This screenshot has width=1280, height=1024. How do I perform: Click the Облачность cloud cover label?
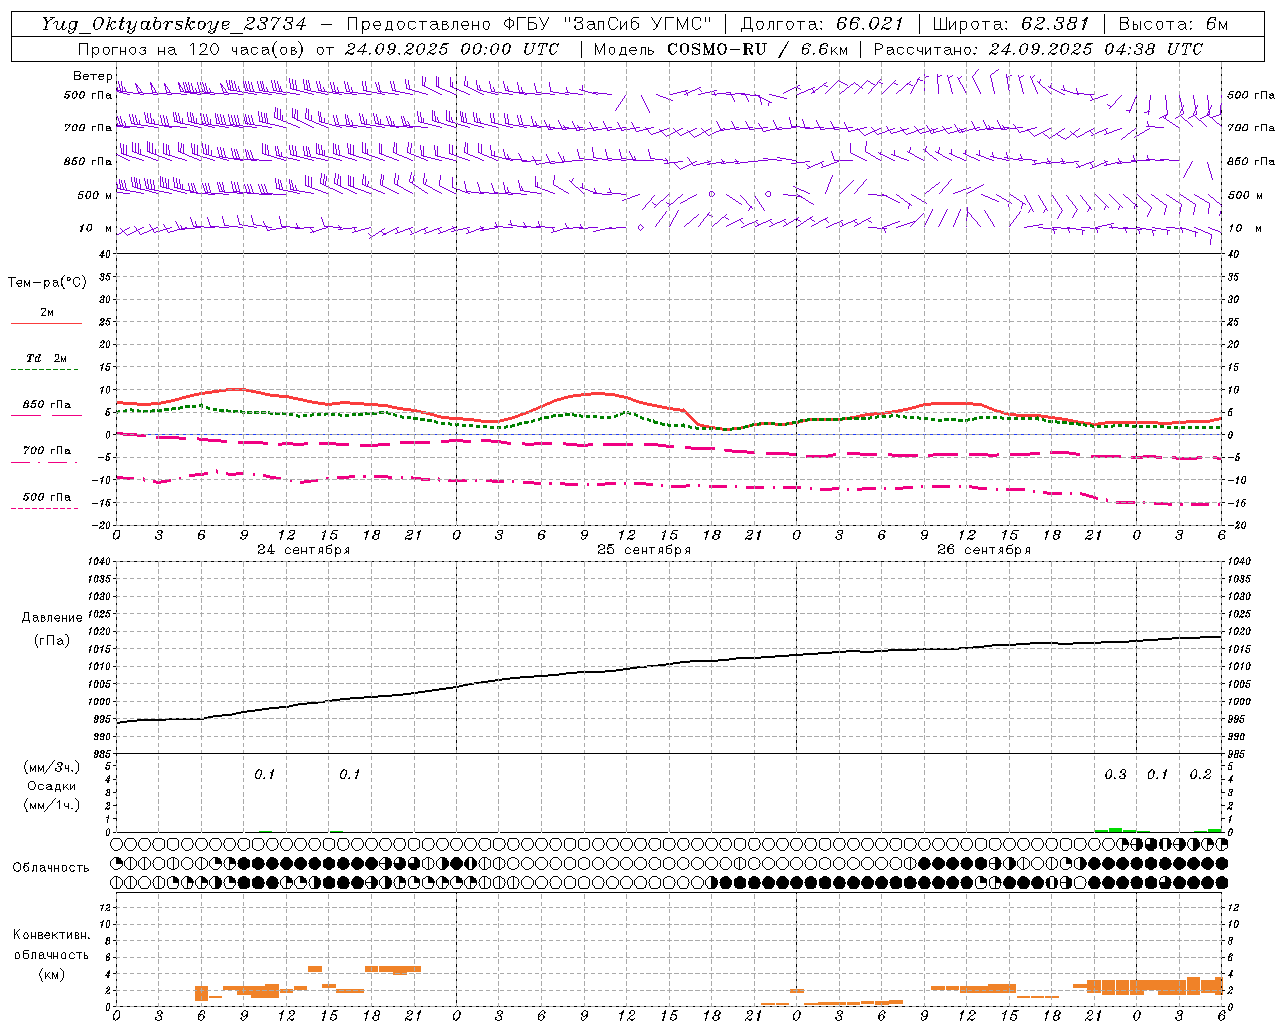pyautogui.click(x=51, y=868)
